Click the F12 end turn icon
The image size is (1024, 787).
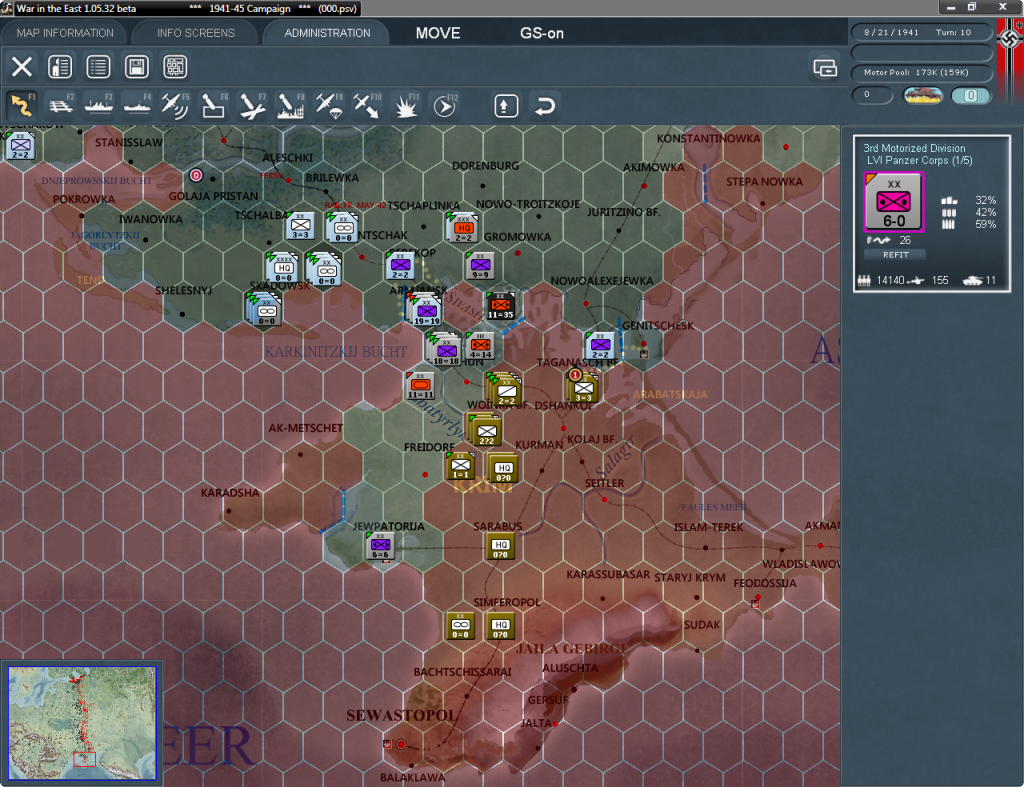click(x=444, y=105)
